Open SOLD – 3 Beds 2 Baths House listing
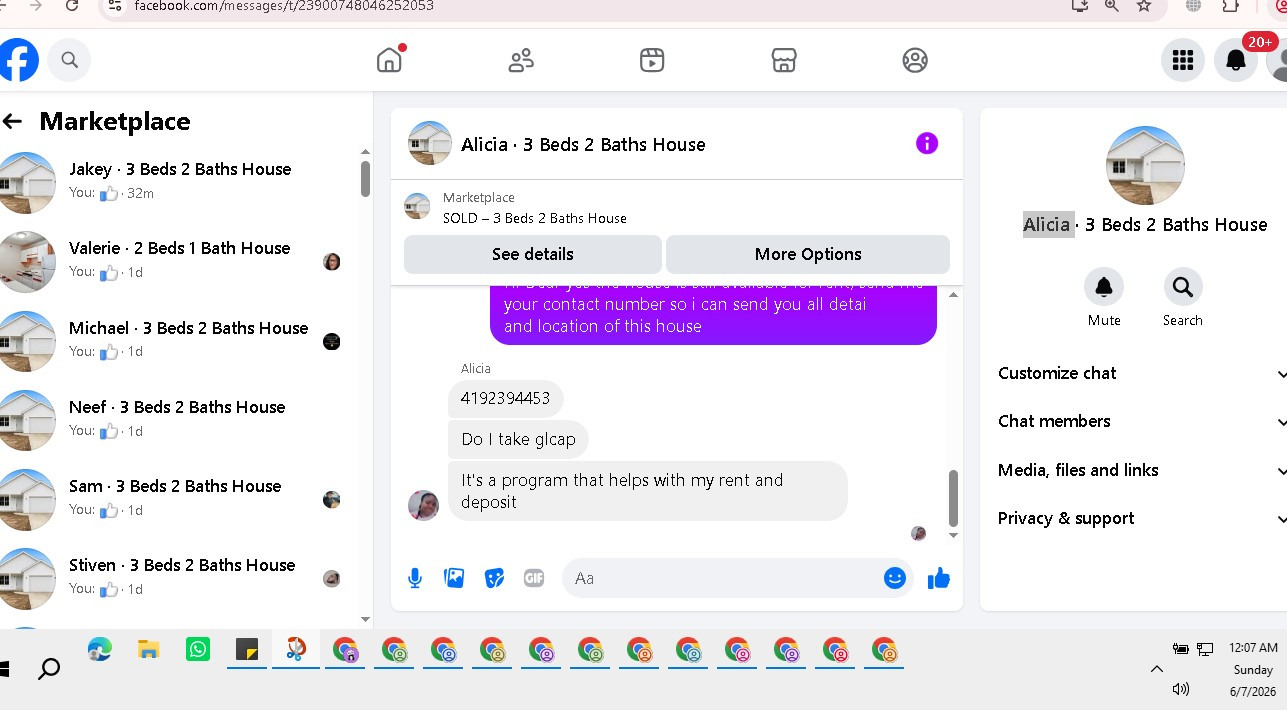 point(535,218)
